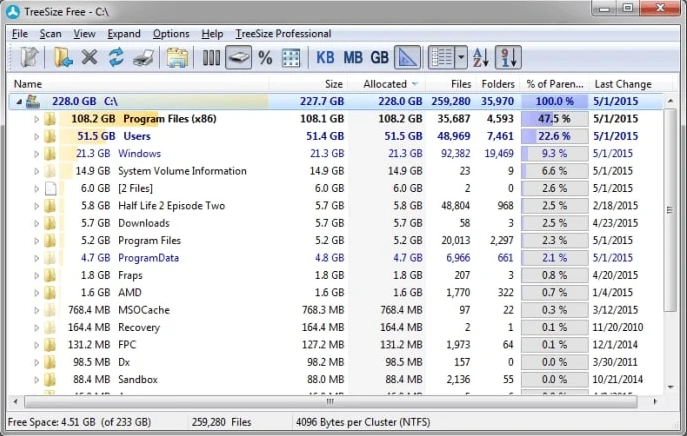
Task: Click the 100.0 % parent bar
Action: coord(554,101)
